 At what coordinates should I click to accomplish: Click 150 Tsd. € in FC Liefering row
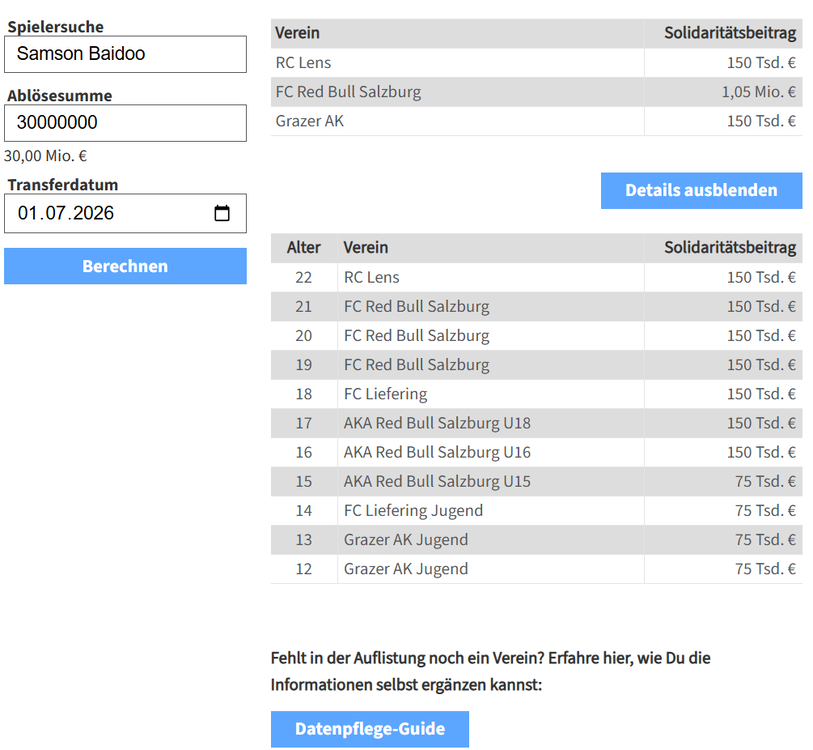(x=762, y=394)
